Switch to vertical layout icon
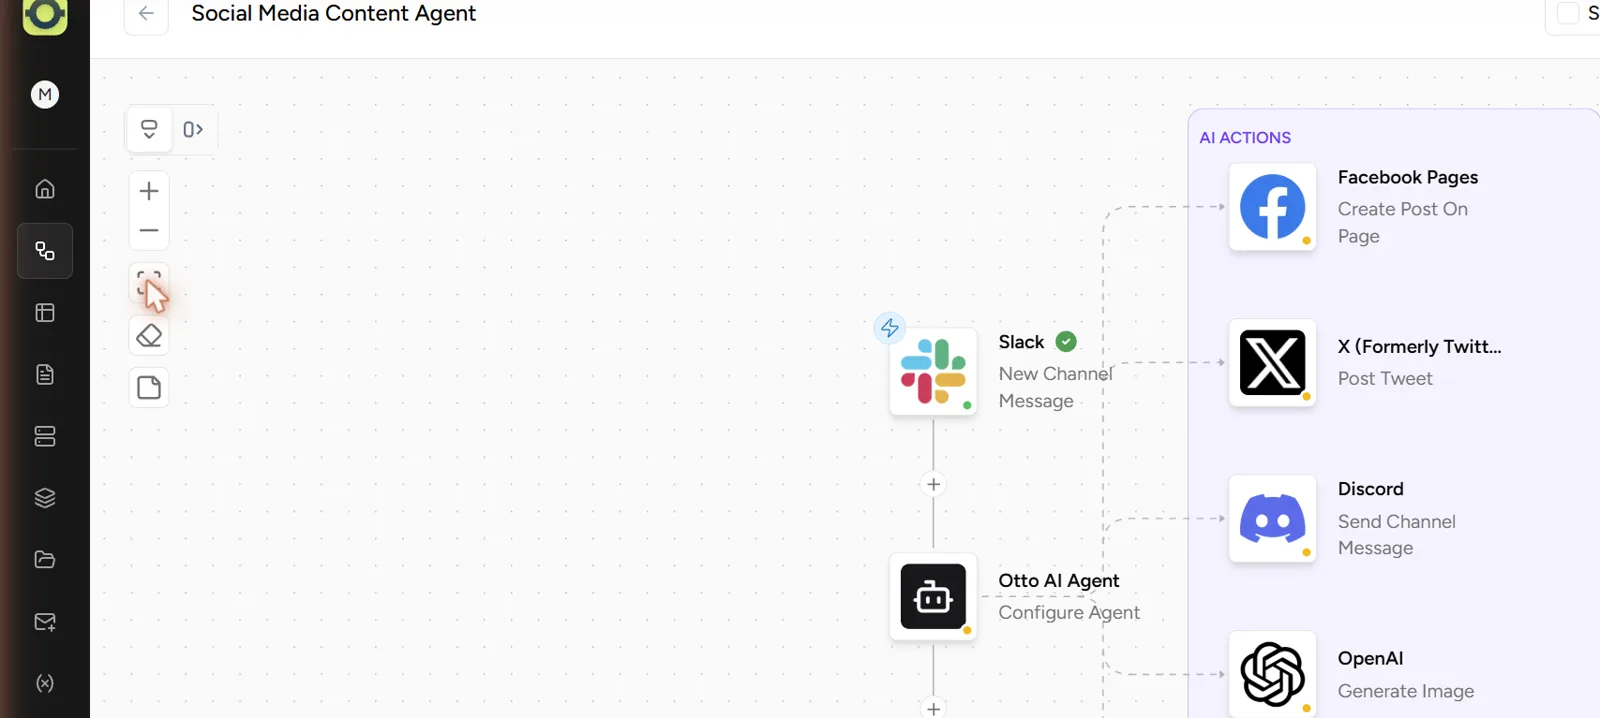The width and height of the screenshot is (1600, 718). click(x=149, y=129)
